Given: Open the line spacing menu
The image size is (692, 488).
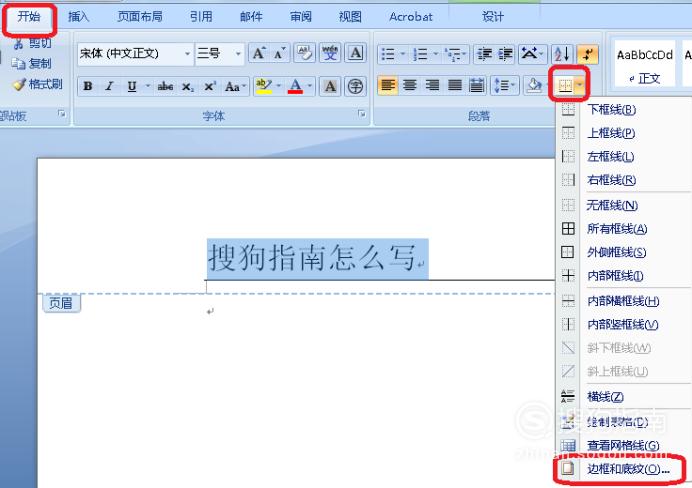Looking at the screenshot, I should (x=504, y=85).
